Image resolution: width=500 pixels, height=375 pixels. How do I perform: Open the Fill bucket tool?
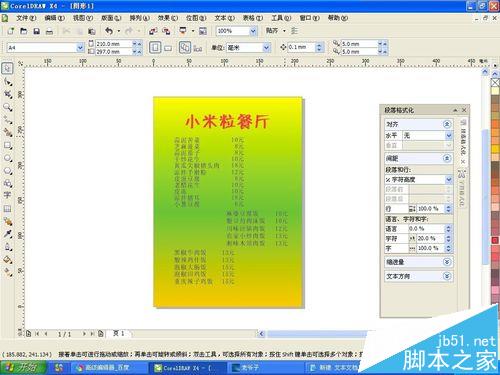point(7,260)
